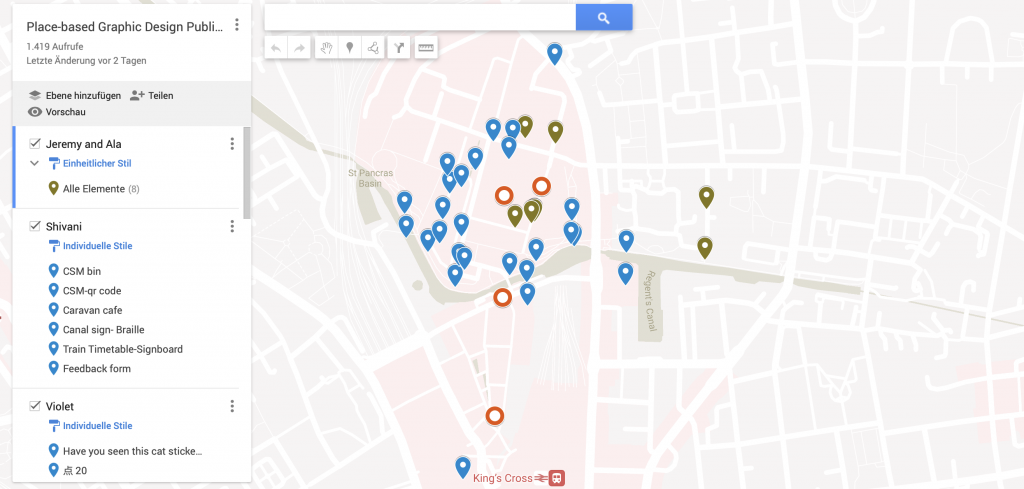Viewport: 1024px width, 489px height.
Task: Select Feedback form place entry
Action: (x=97, y=369)
